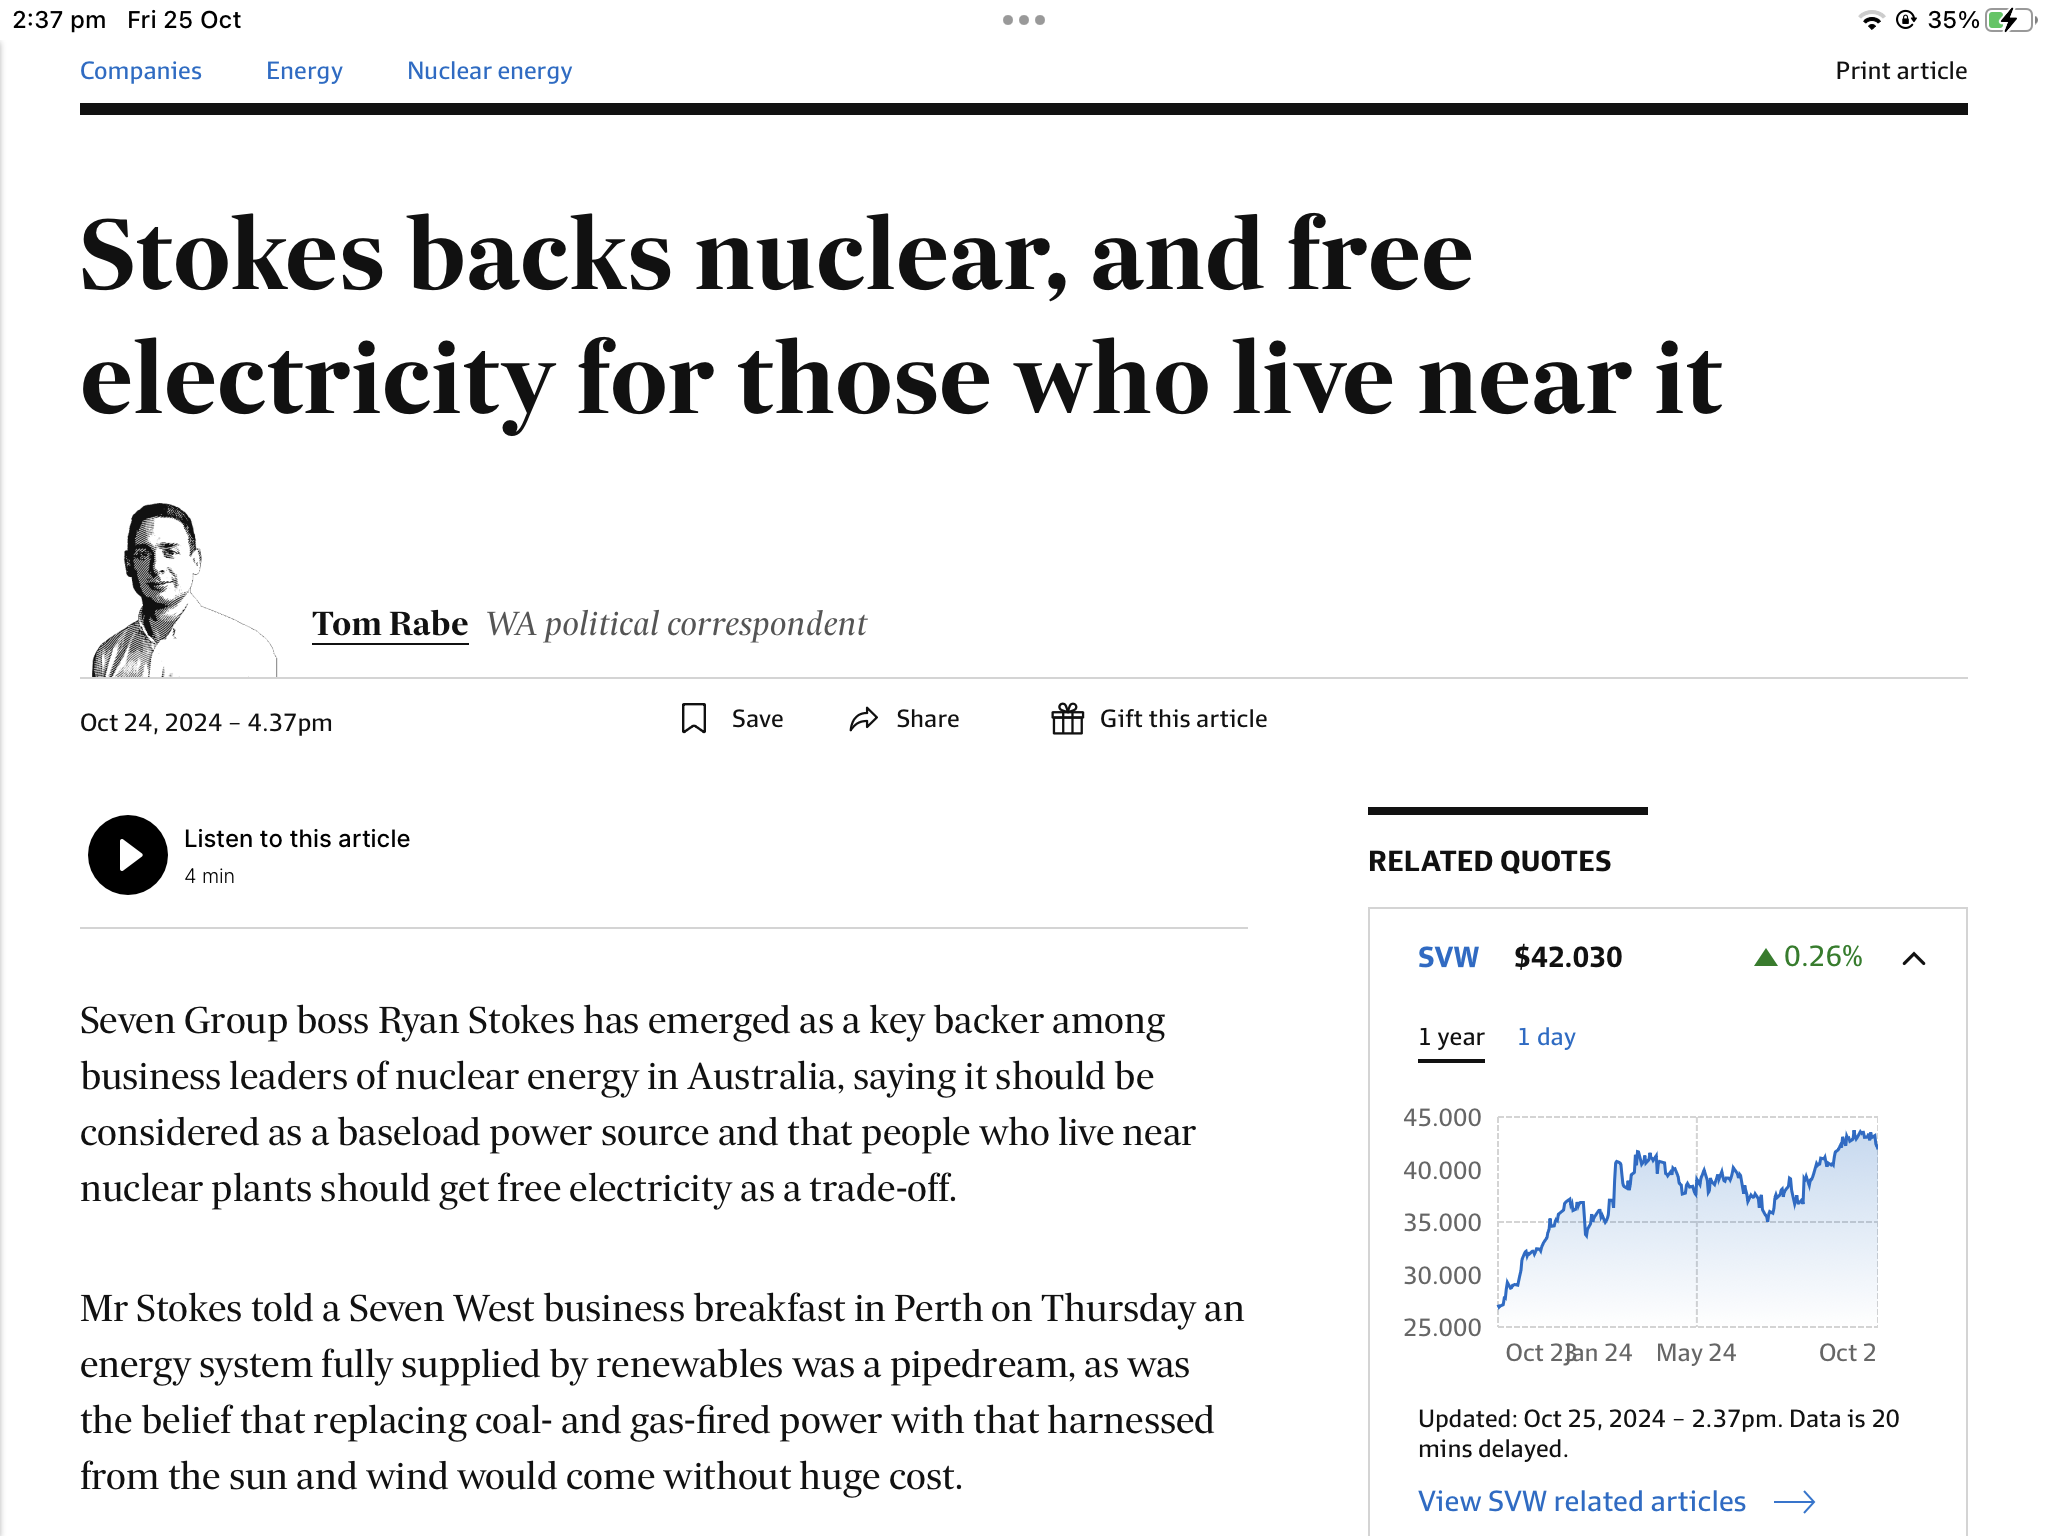Open the Energy breadcrumb link
This screenshot has height=1536, width=2048.
coord(304,71)
